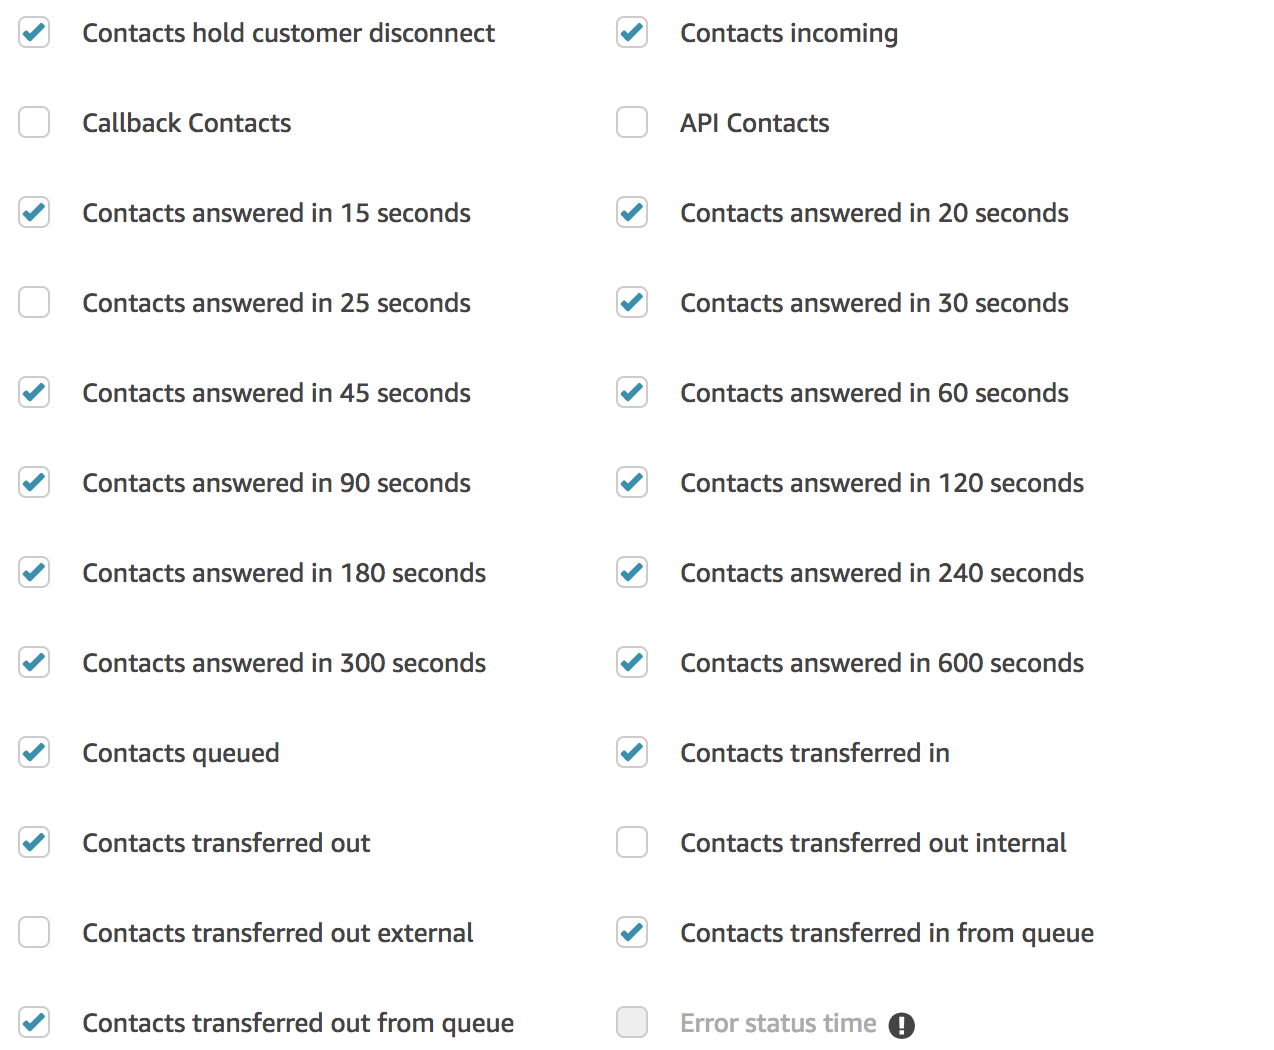Uncheck Contacts hold customer disconnect
Image resolution: width=1274 pixels, height=1050 pixels.
(34, 32)
